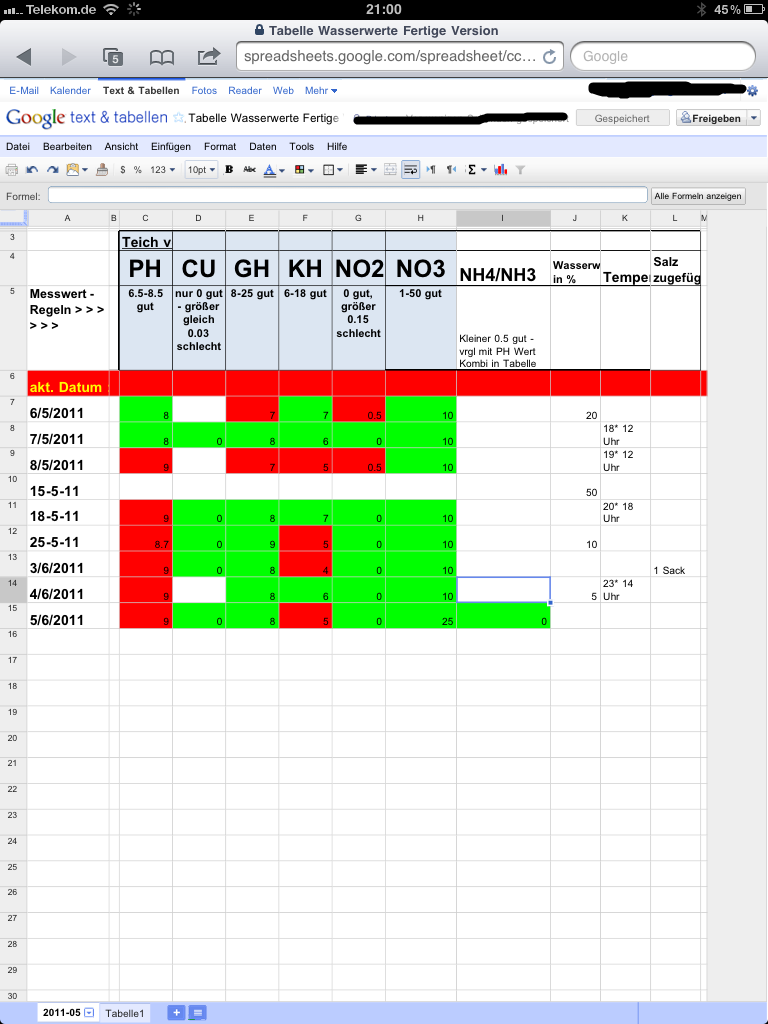This screenshot has width=768, height=1024.
Task: Toggle bold formatting
Action: (x=229, y=170)
